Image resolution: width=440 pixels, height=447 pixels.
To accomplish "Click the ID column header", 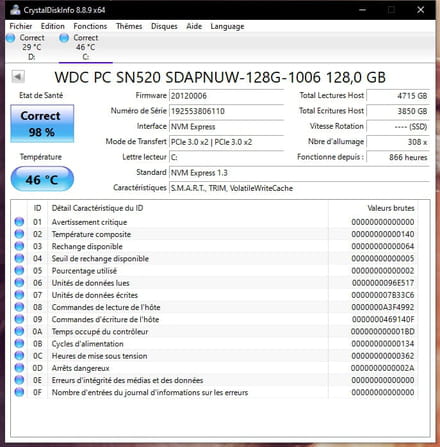I will 37,208.
